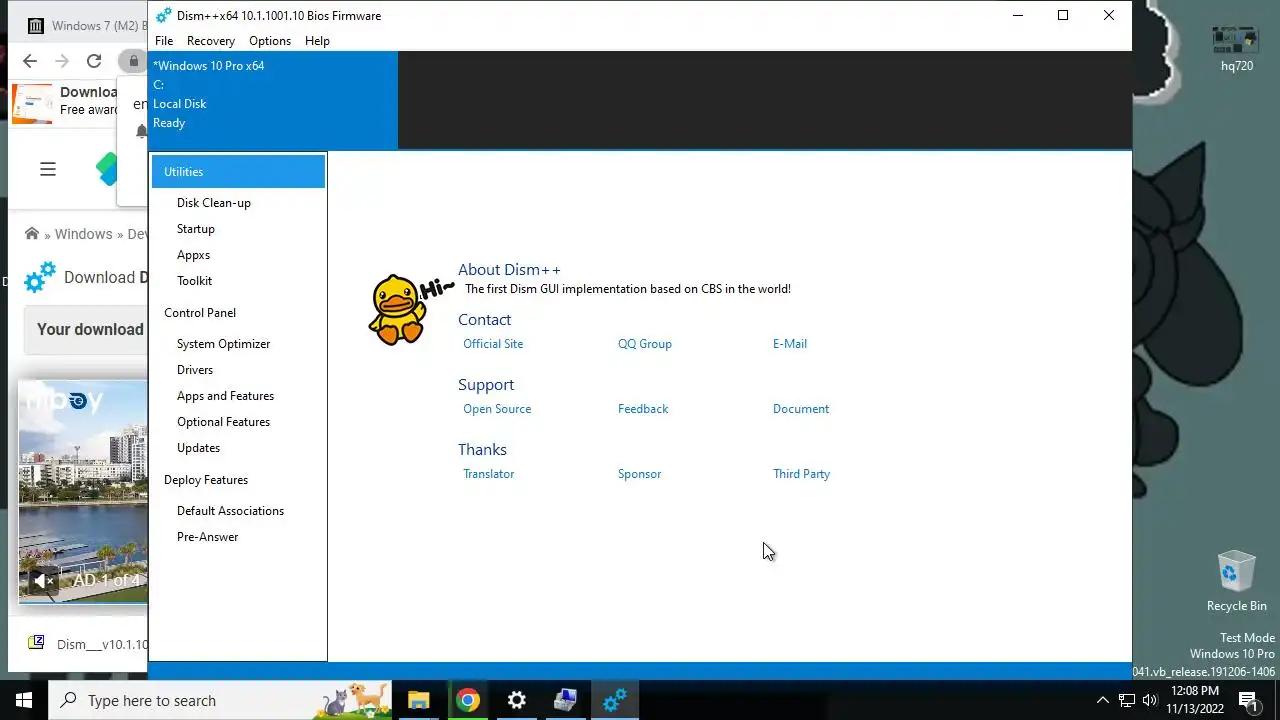Image resolution: width=1280 pixels, height=720 pixels.
Task: Click the ad video thumbnail in browser
Action: coord(83,492)
